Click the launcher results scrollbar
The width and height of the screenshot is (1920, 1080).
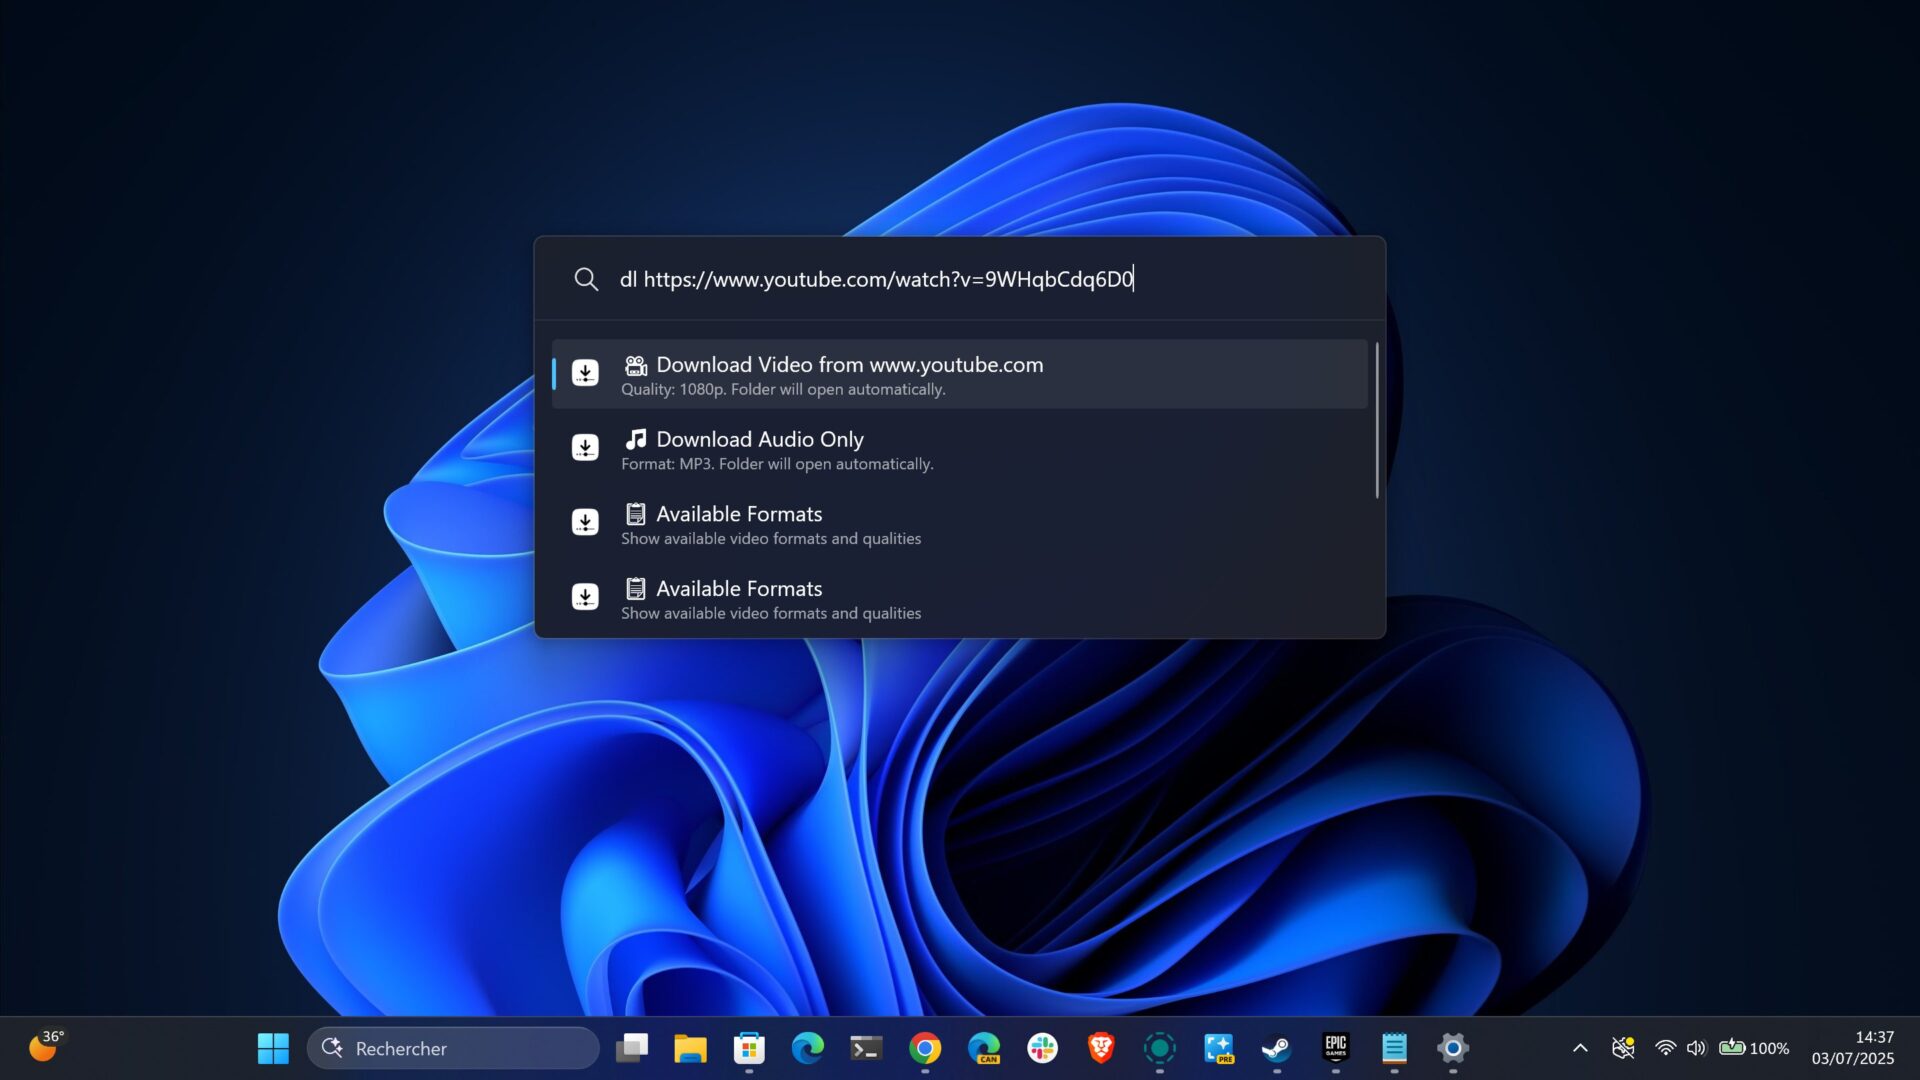click(x=1377, y=420)
